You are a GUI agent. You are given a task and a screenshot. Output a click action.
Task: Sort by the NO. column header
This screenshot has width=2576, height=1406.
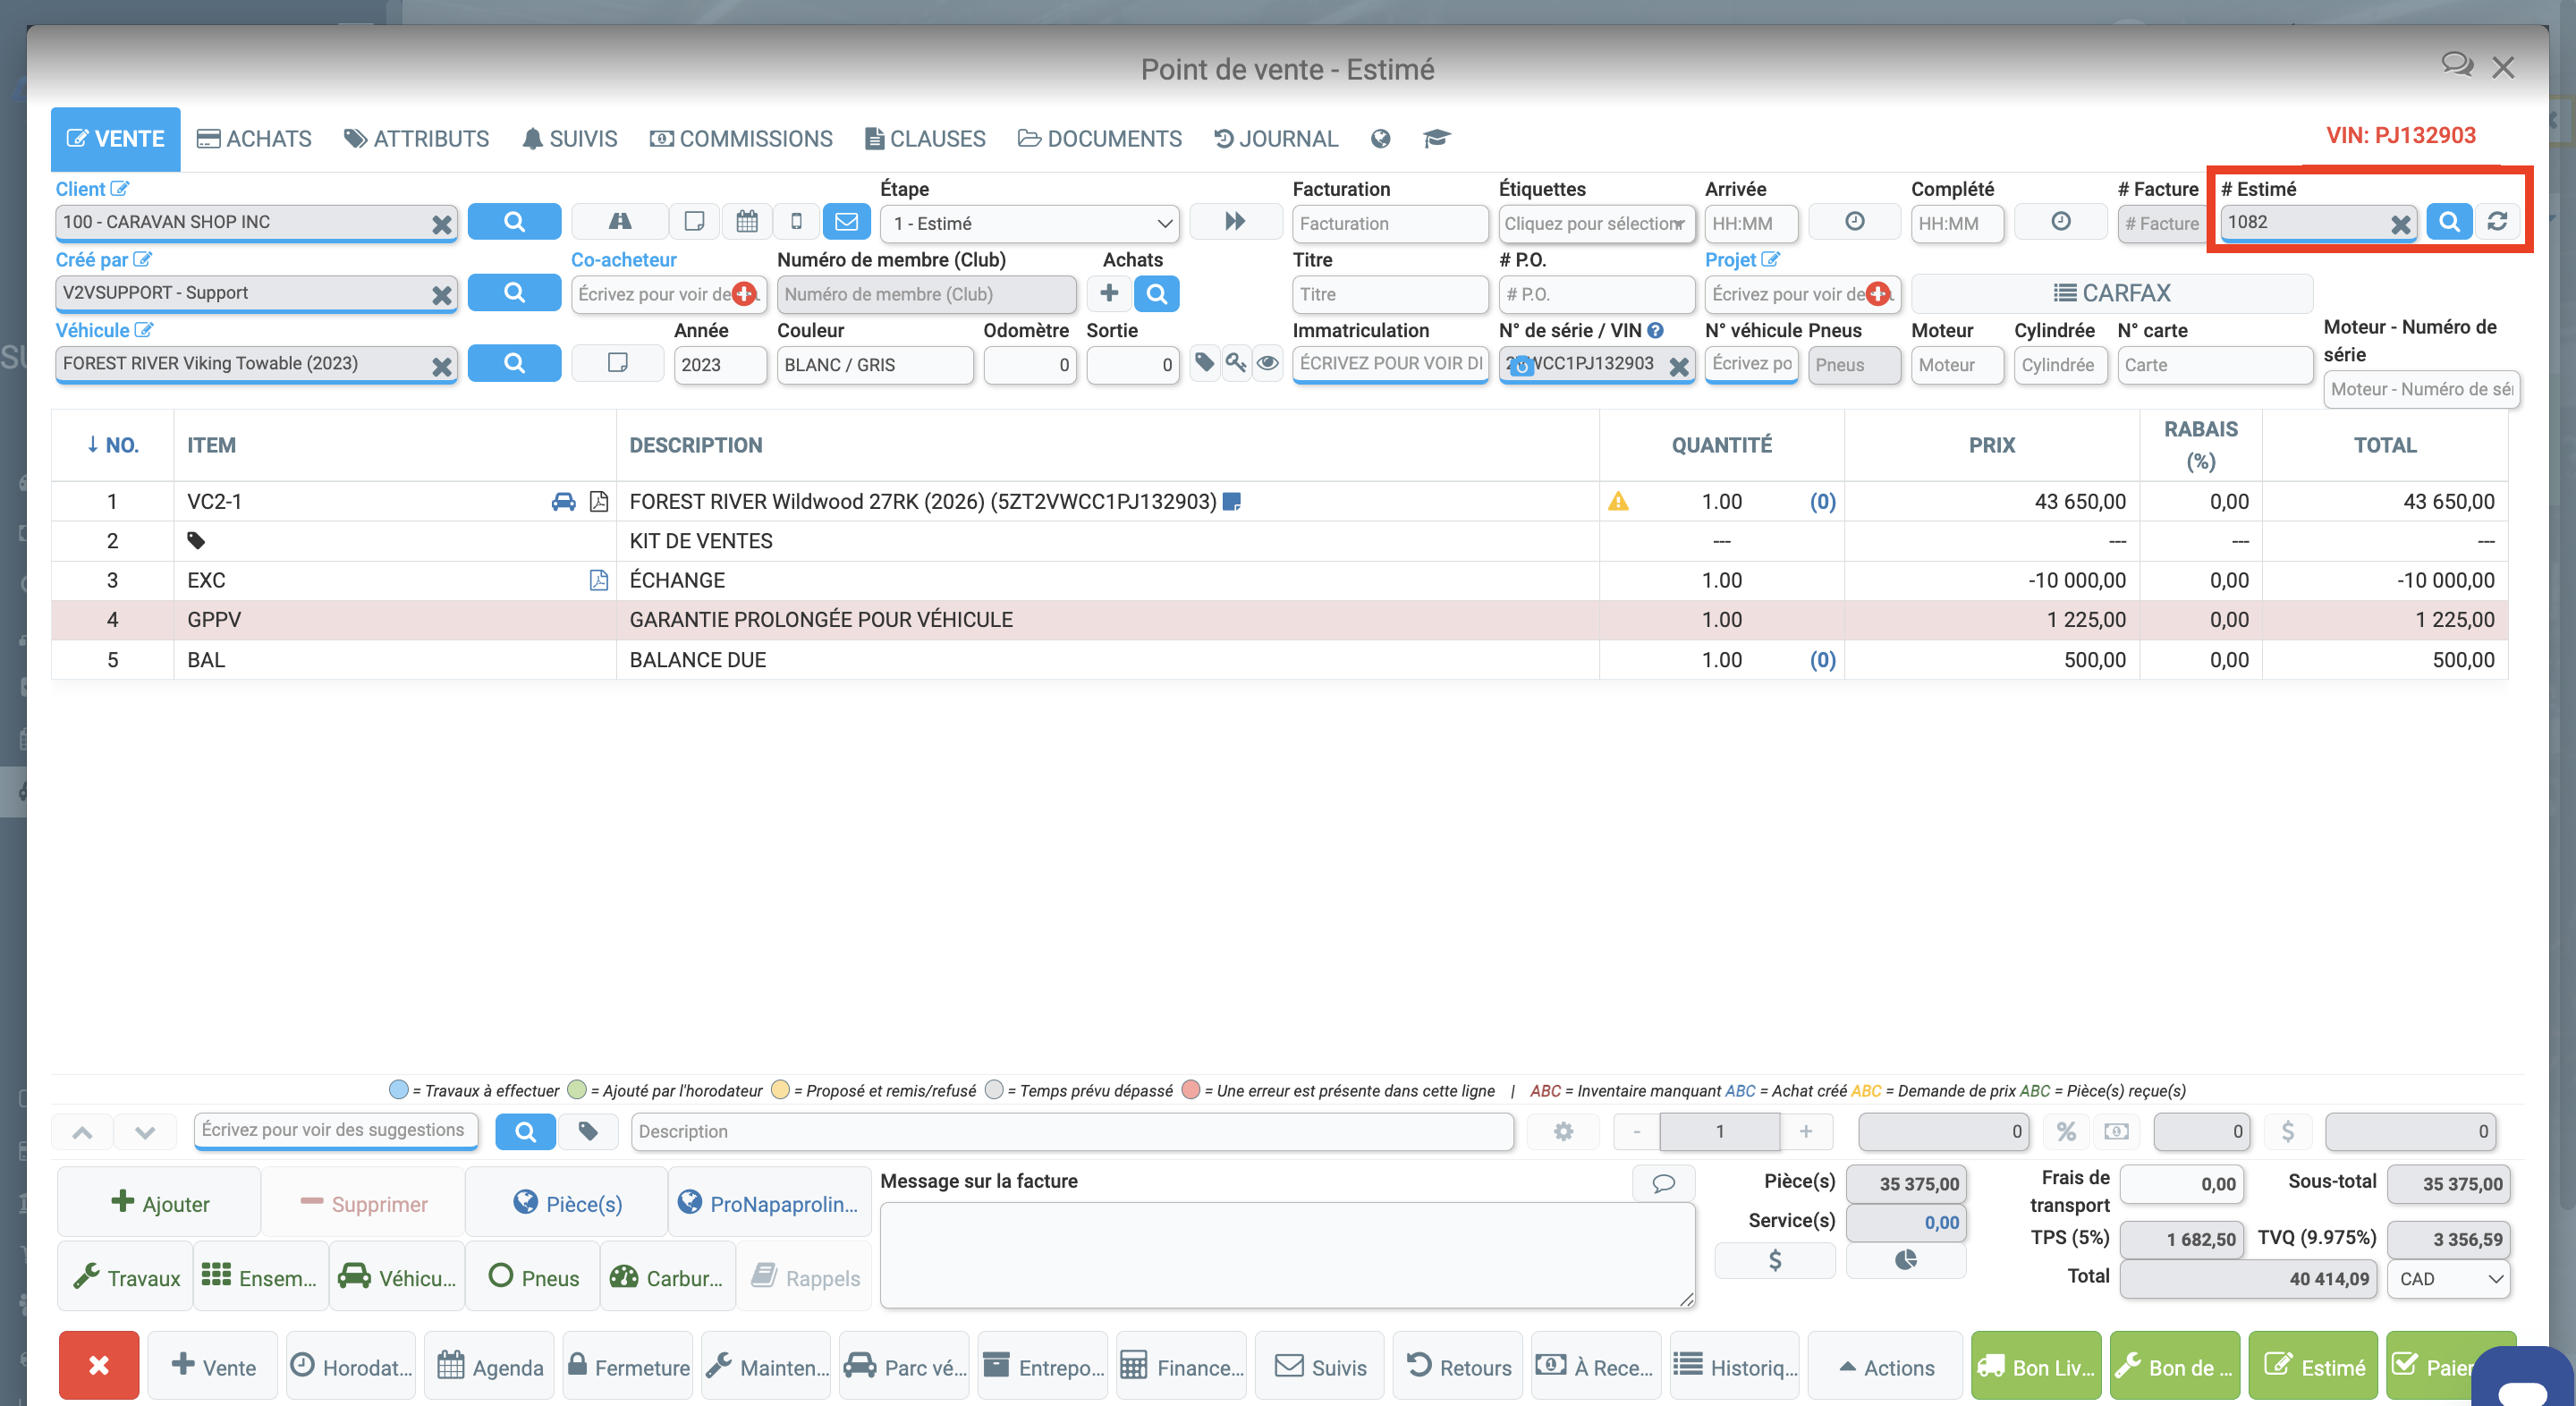pyautogui.click(x=112, y=445)
